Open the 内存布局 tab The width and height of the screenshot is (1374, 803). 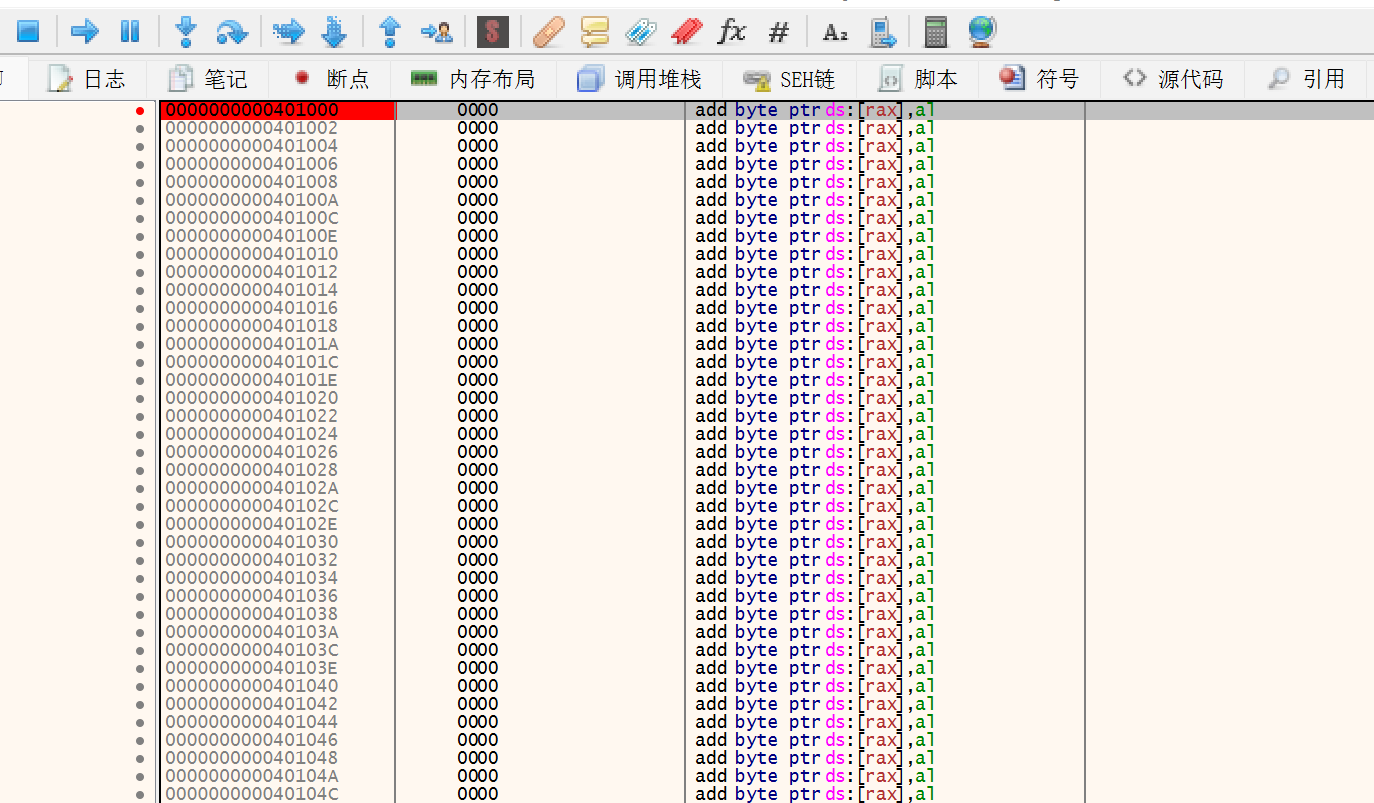coord(473,79)
